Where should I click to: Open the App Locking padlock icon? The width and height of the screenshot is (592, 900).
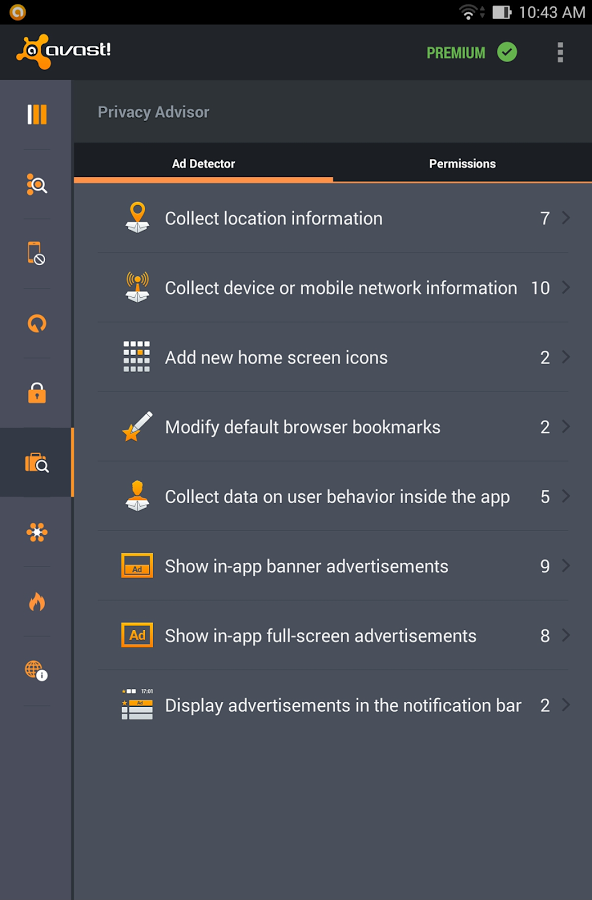[x=37, y=393]
